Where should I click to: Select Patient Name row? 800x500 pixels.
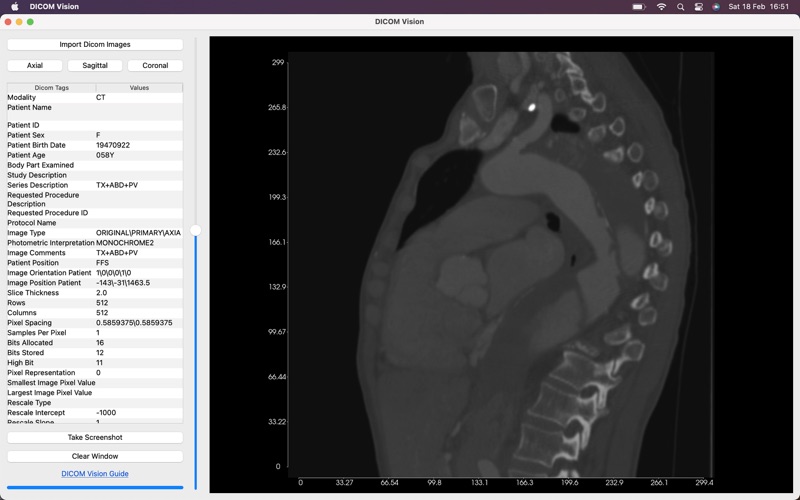coord(95,111)
